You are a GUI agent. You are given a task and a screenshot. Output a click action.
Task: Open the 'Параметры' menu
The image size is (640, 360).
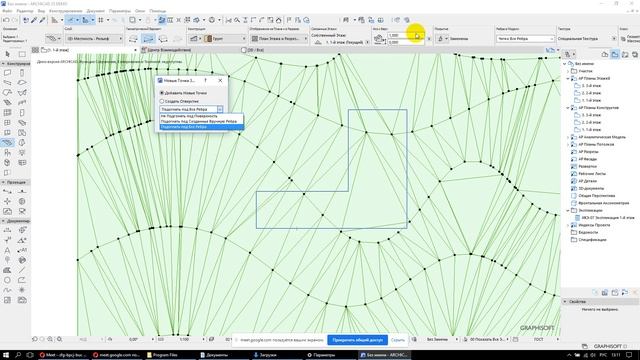(x=120, y=11)
